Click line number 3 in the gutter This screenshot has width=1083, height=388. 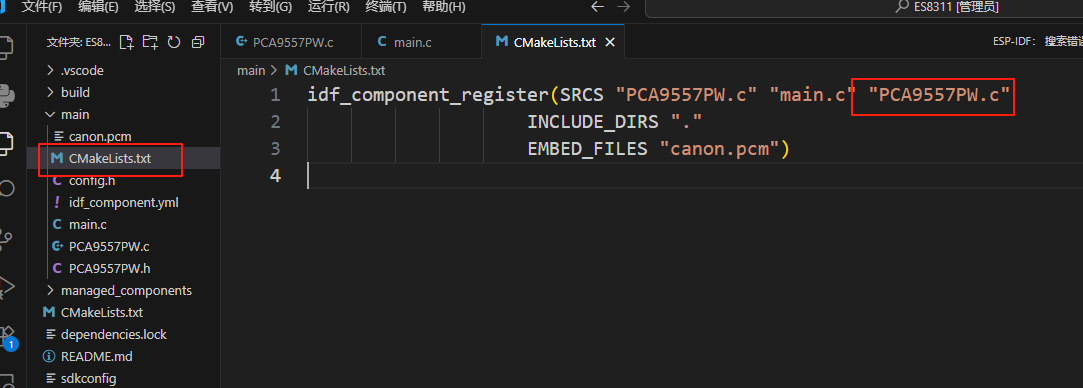276,149
